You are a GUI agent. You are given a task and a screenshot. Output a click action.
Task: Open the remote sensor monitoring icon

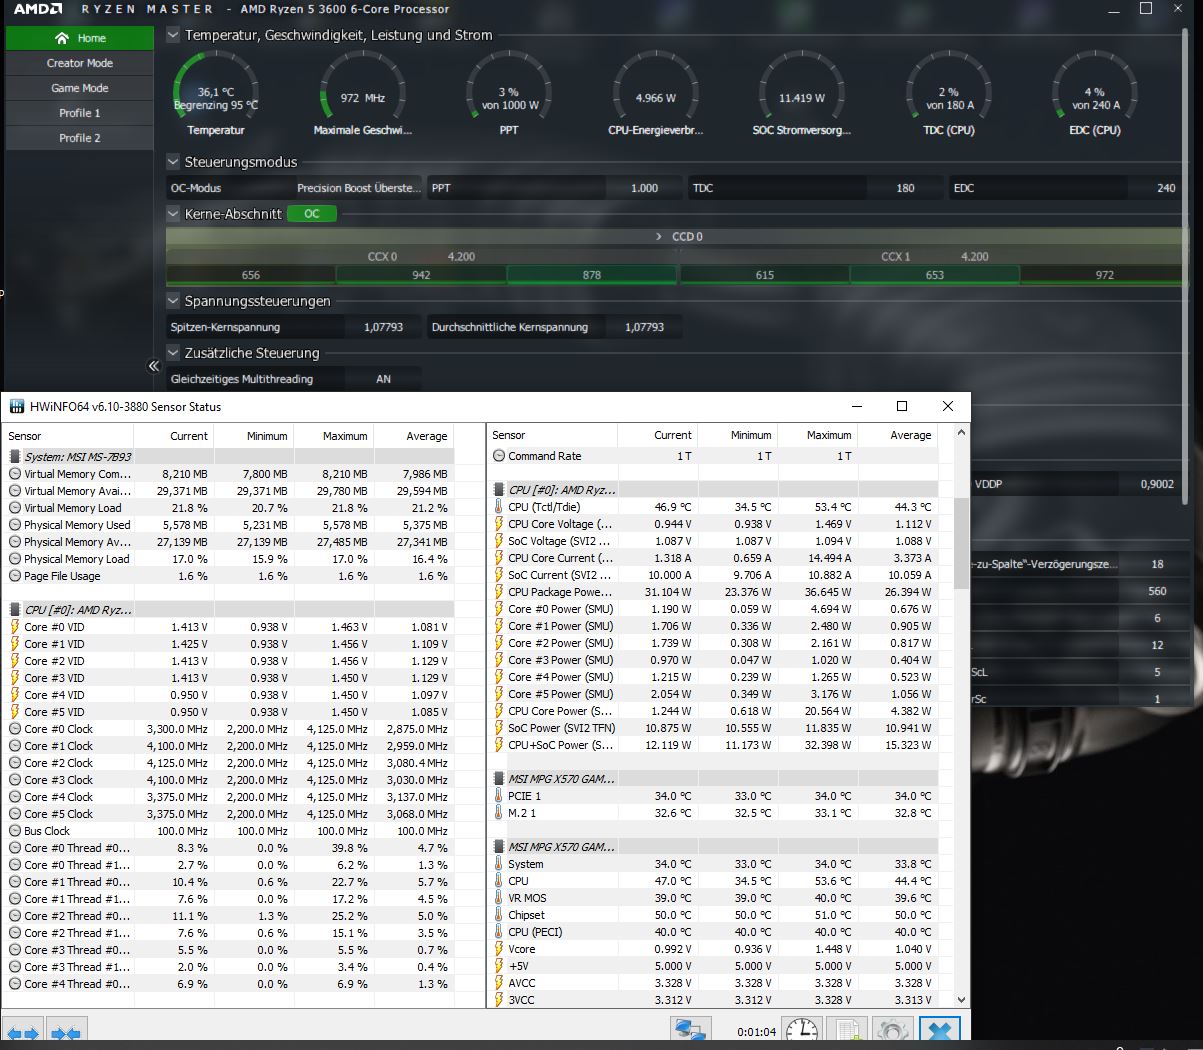pos(690,1029)
